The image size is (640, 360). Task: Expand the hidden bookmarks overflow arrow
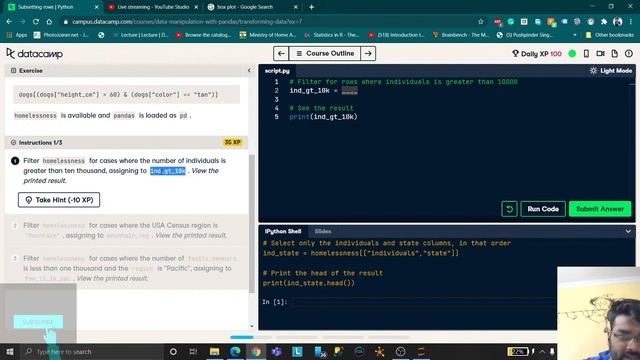pos(575,35)
